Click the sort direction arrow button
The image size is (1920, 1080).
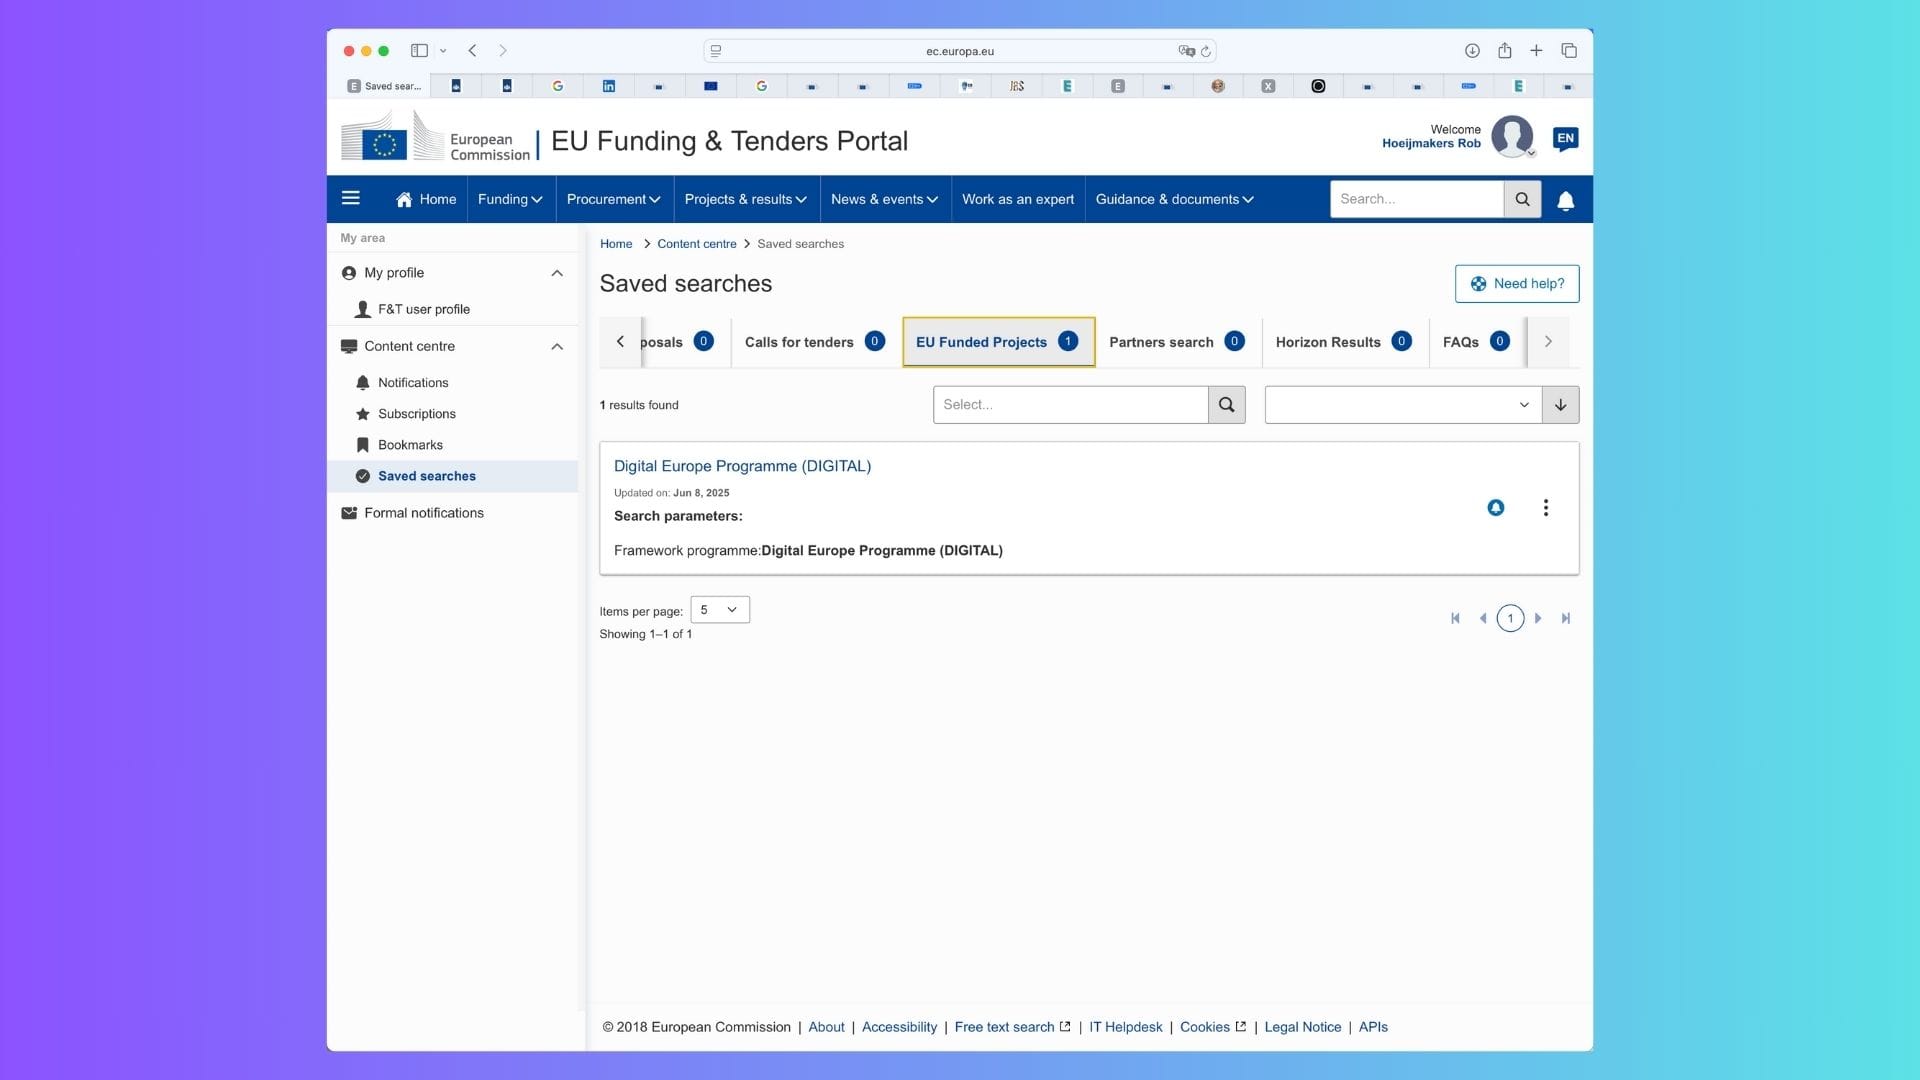pyautogui.click(x=1560, y=405)
